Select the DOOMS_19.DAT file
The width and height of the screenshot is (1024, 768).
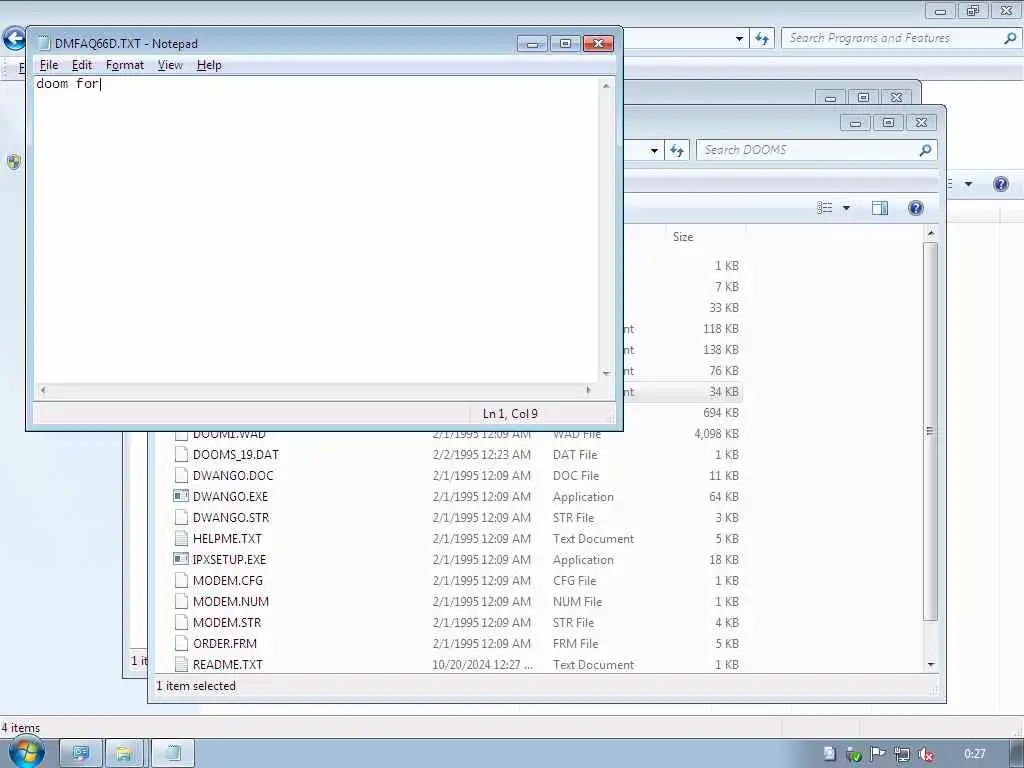click(236, 455)
